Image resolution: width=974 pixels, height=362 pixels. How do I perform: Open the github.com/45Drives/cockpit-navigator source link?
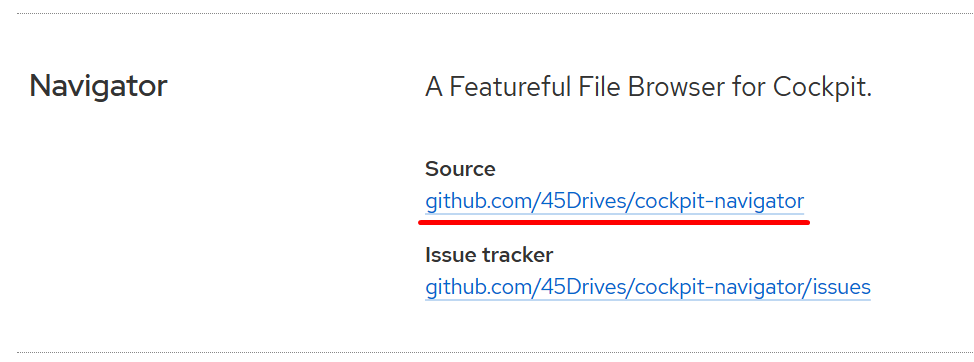click(614, 201)
